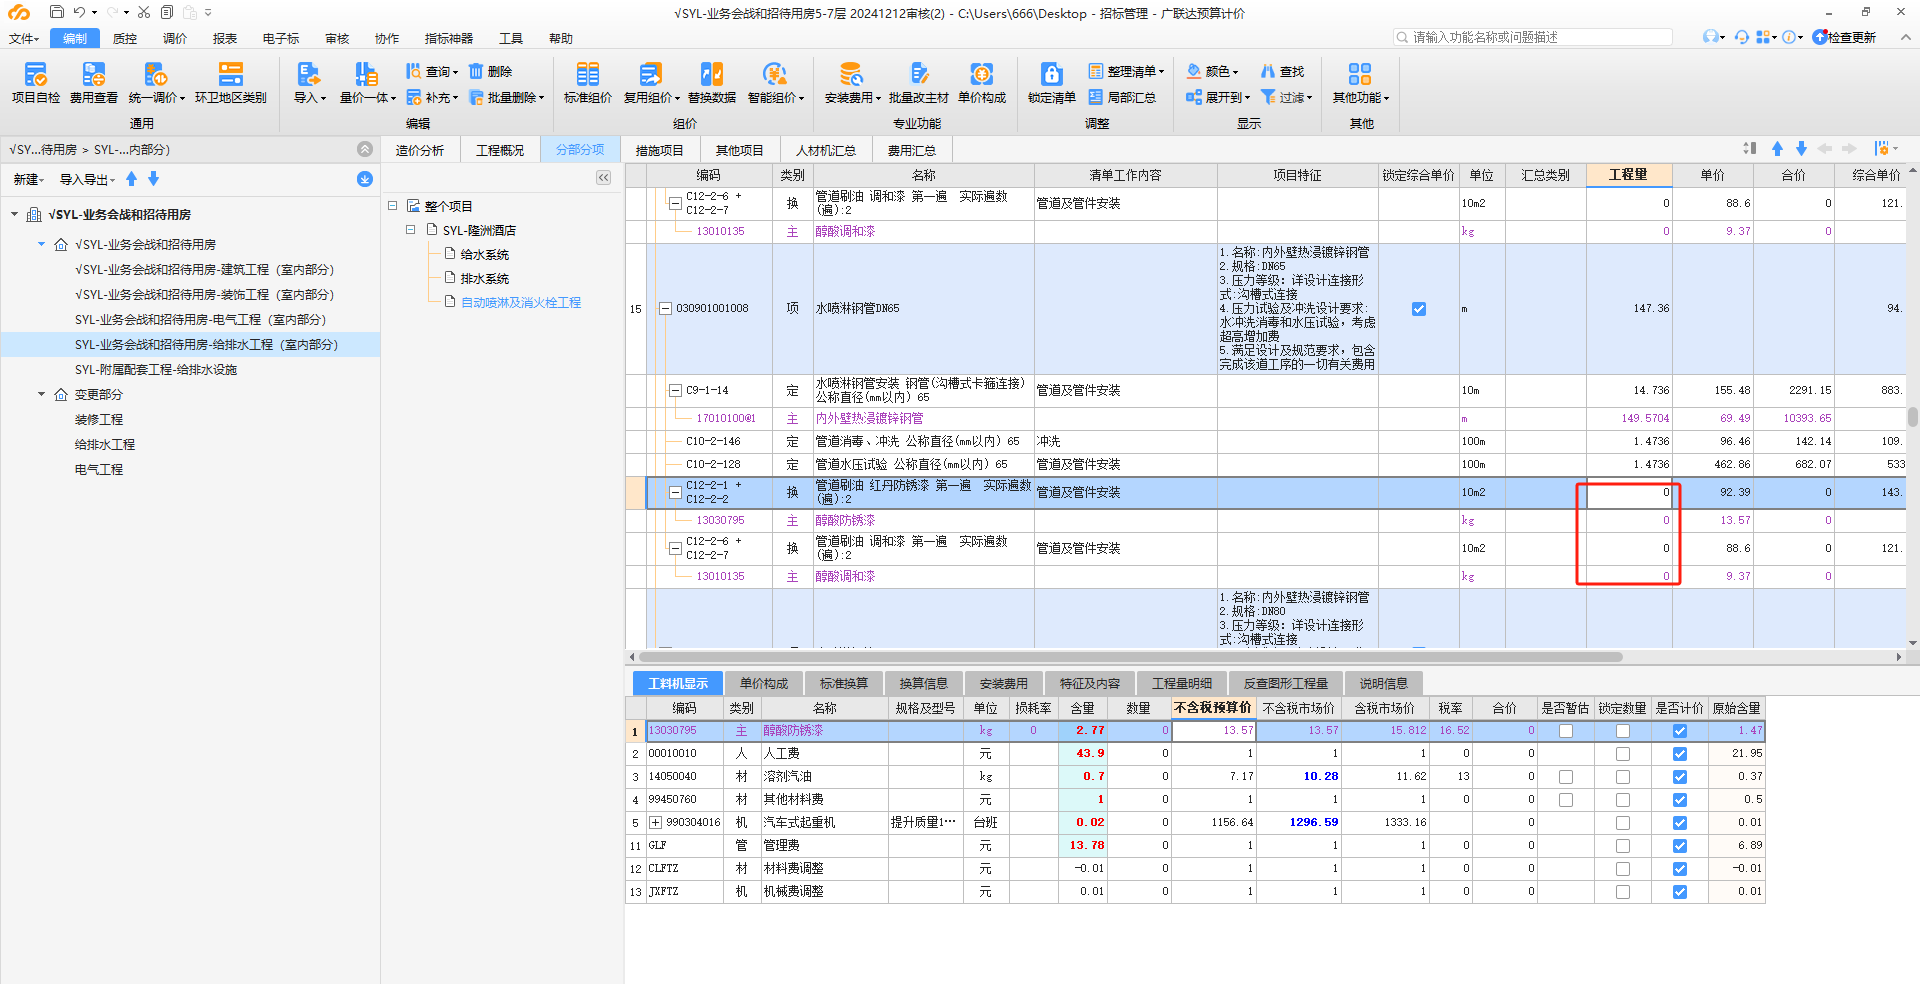Click the cut scissors icon

click(x=144, y=12)
